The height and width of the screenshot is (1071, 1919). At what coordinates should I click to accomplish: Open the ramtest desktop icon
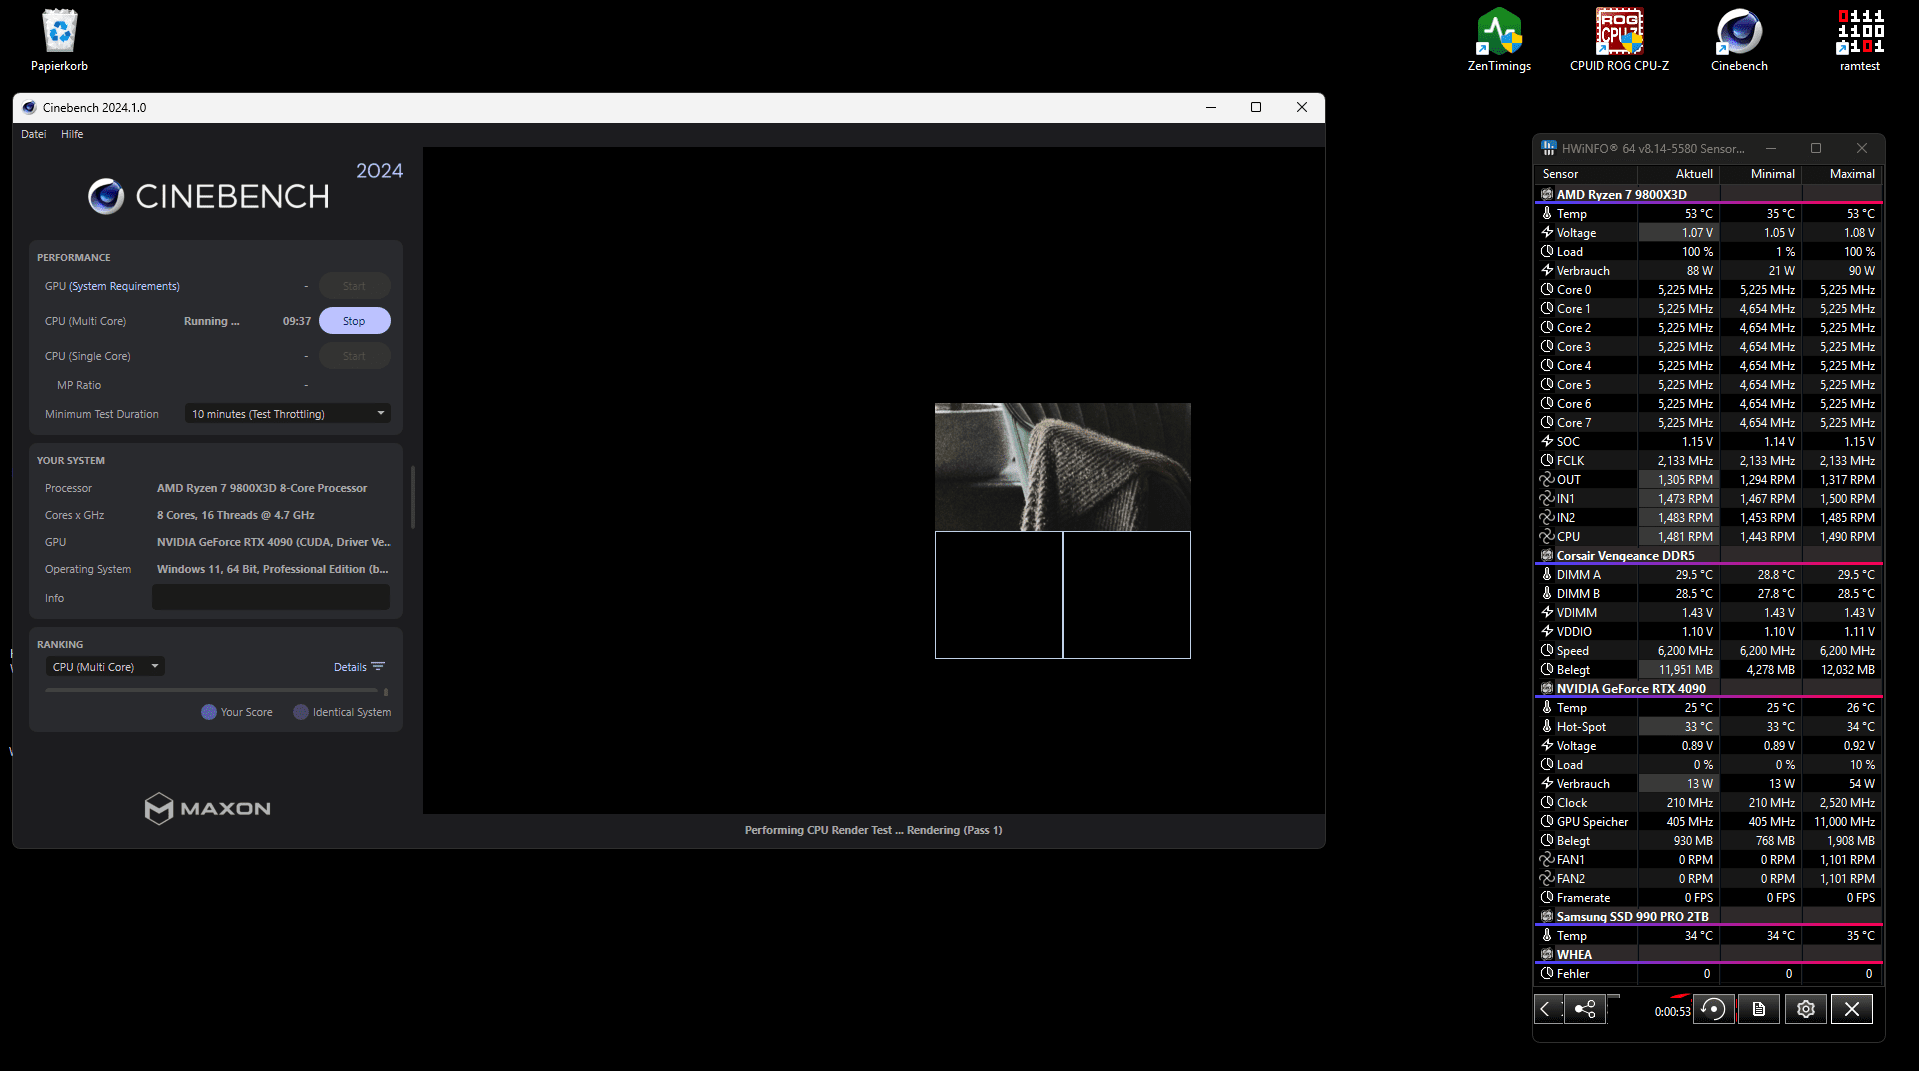click(x=1860, y=40)
